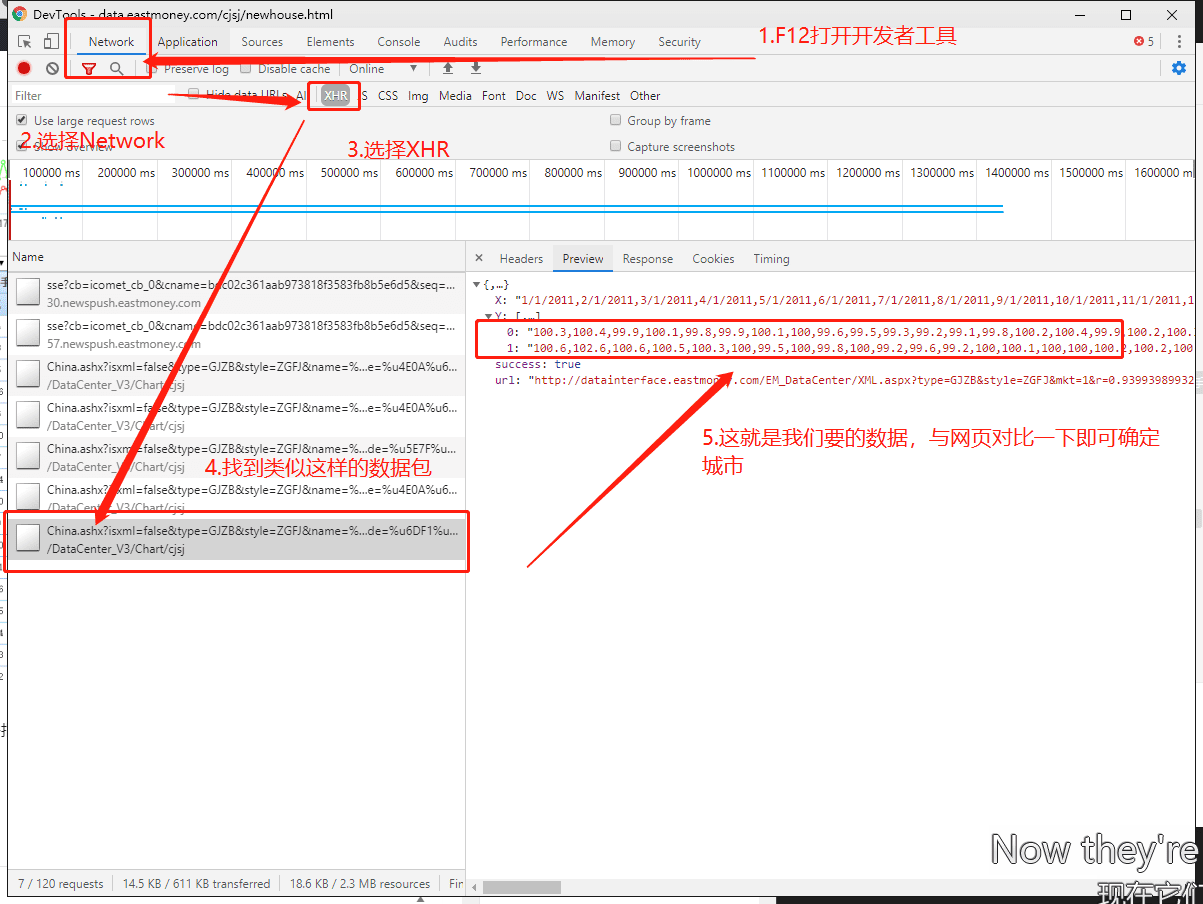Screen dimensions: 1203x904
Task: Click the Filter text input field
Action: coord(90,96)
